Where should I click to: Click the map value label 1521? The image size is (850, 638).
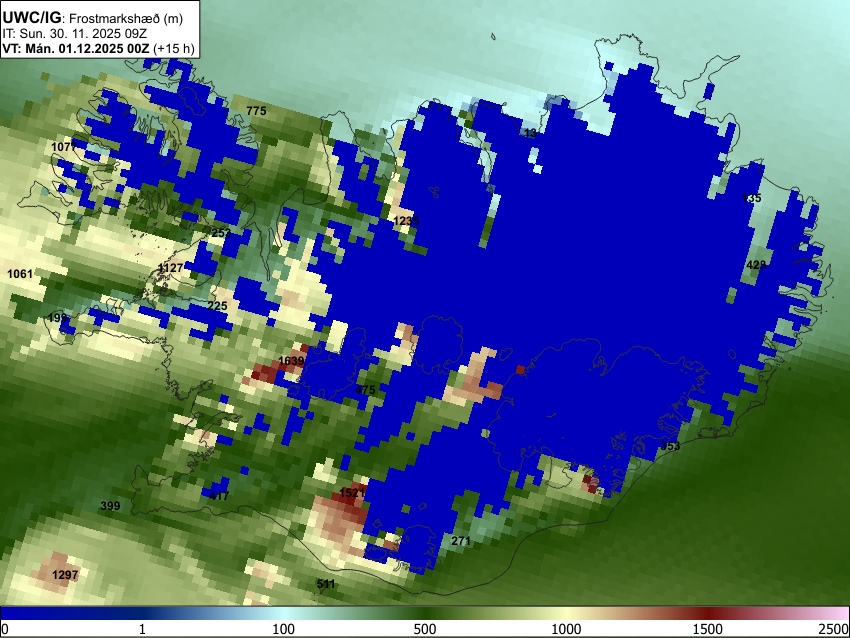352,493
